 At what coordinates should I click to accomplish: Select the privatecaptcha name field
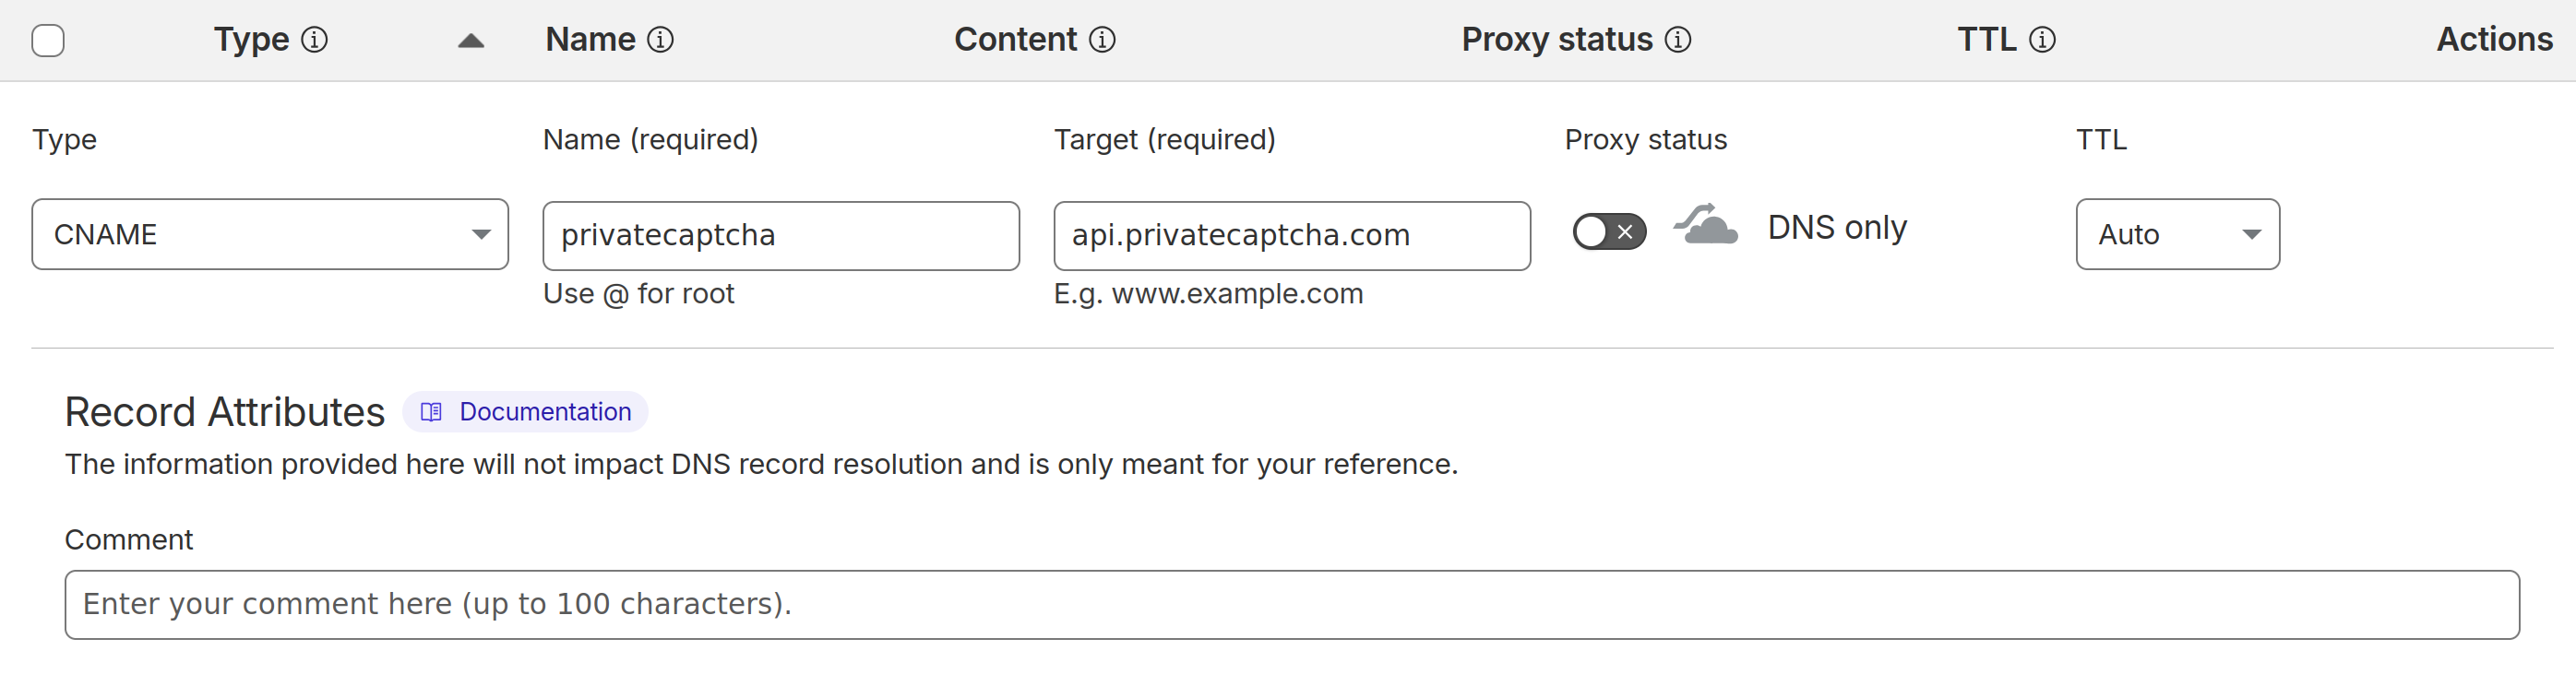pyautogui.click(x=780, y=235)
